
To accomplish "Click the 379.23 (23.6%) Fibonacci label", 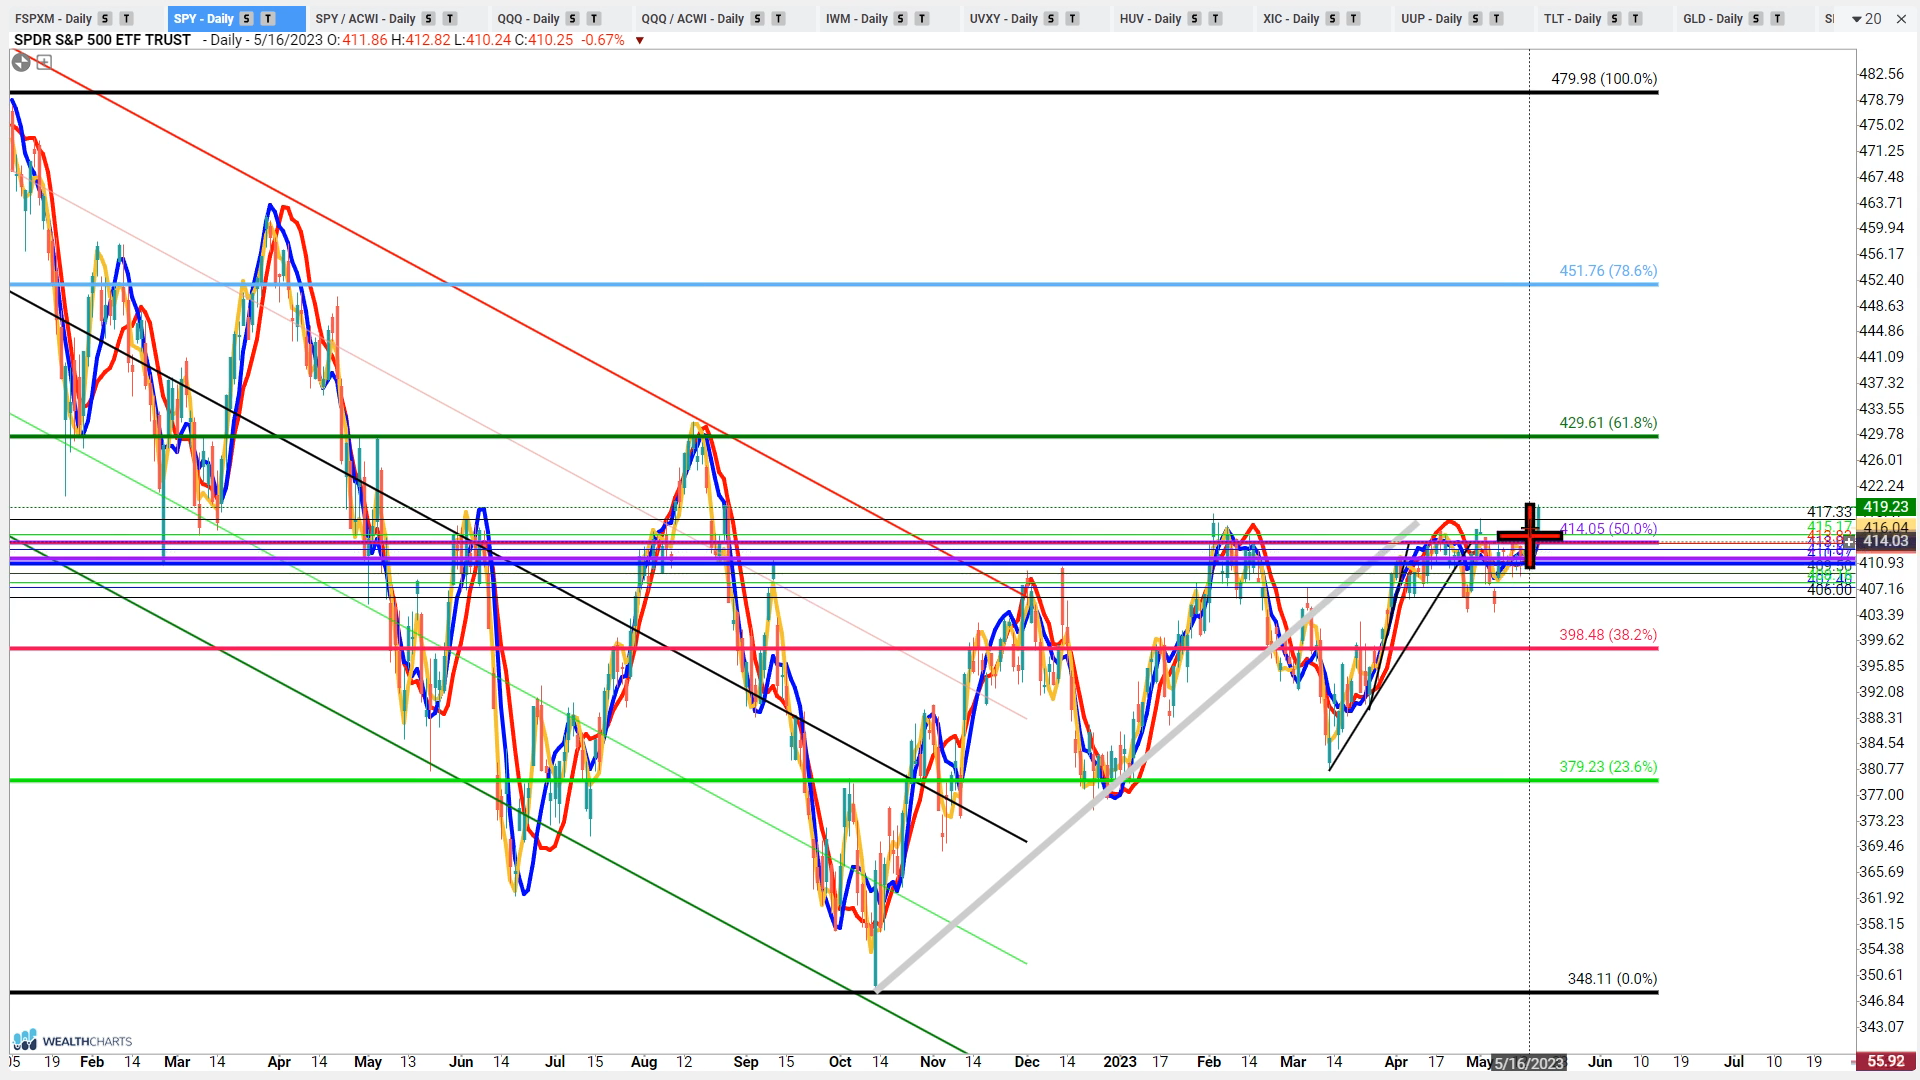I will pos(1608,767).
